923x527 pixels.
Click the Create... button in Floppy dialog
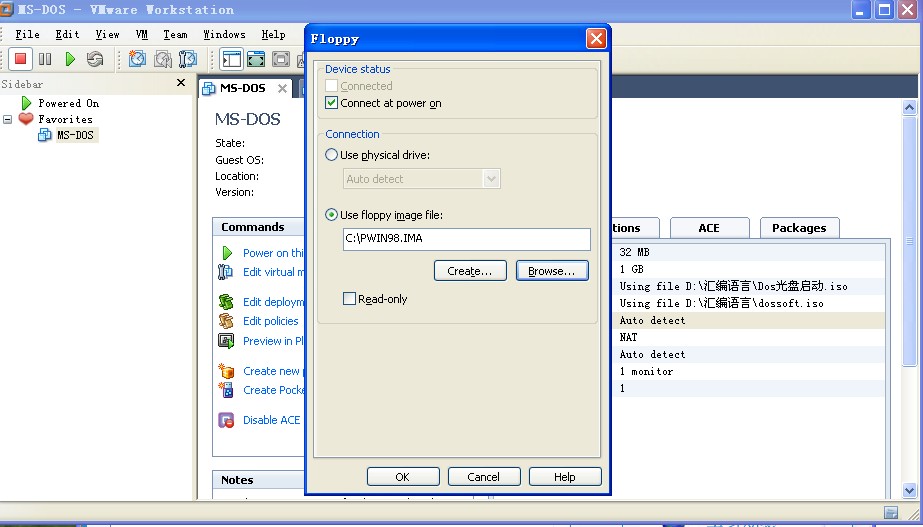pyautogui.click(x=470, y=271)
